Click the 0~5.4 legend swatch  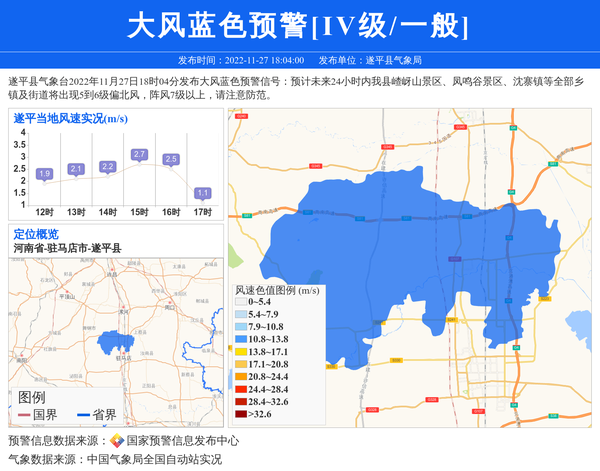tap(241, 302)
